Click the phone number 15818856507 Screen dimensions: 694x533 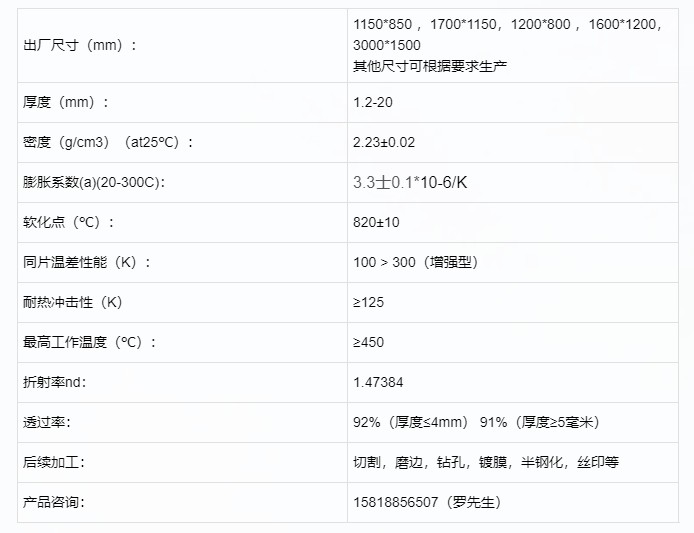[x=396, y=502]
